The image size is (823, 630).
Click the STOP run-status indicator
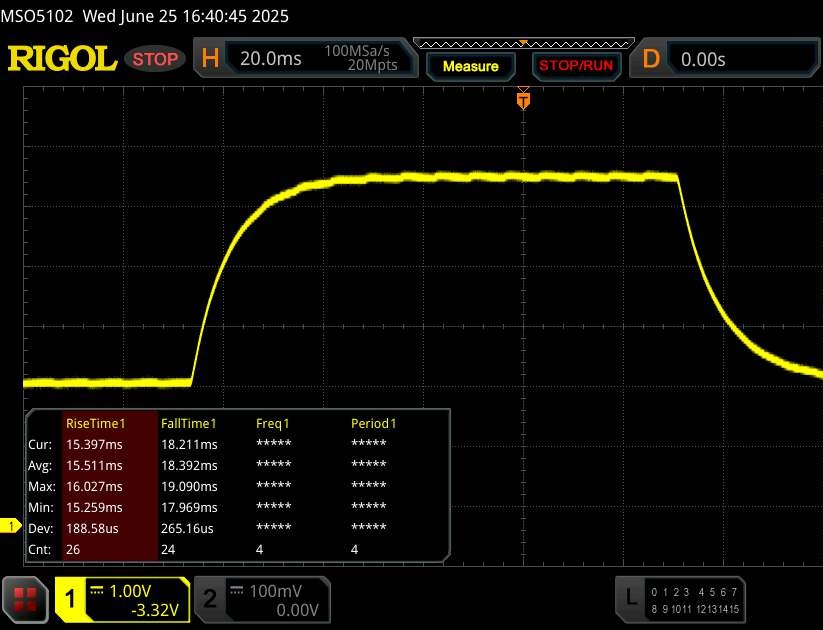click(x=155, y=59)
